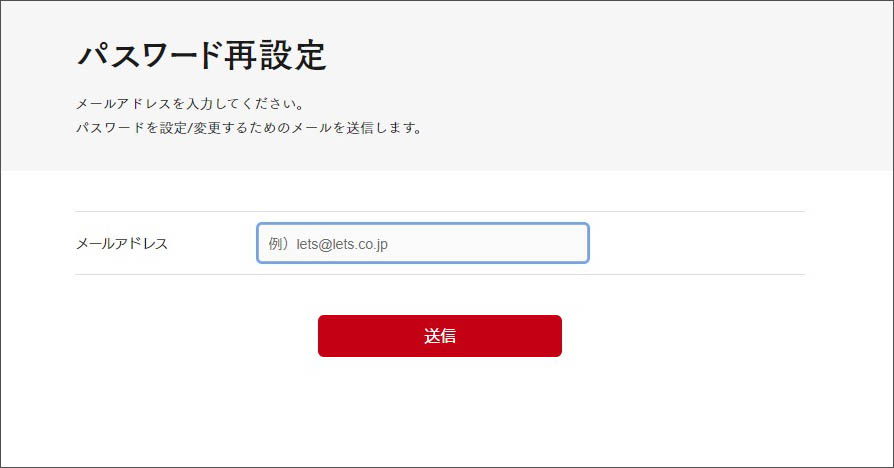Select the パスワード再設定 page heading
Screen dimensions: 894x468
point(202,55)
